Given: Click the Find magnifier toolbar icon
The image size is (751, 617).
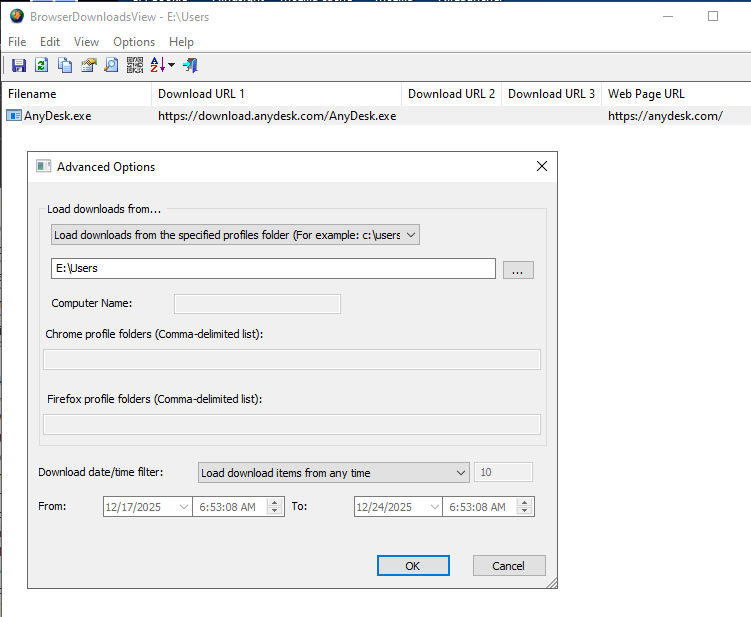Looking at the screenshot, I should 111,65.
